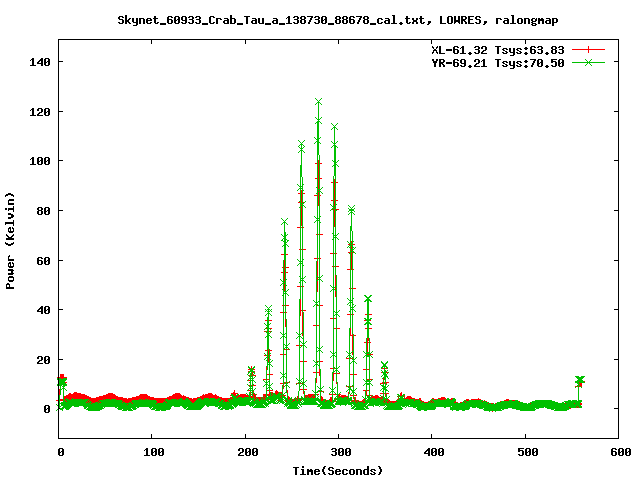Image resolution: width=640 pixels, height=480 pixels.
Task: Click x-axis tick label 100
Action: click(x=154, y=452)
